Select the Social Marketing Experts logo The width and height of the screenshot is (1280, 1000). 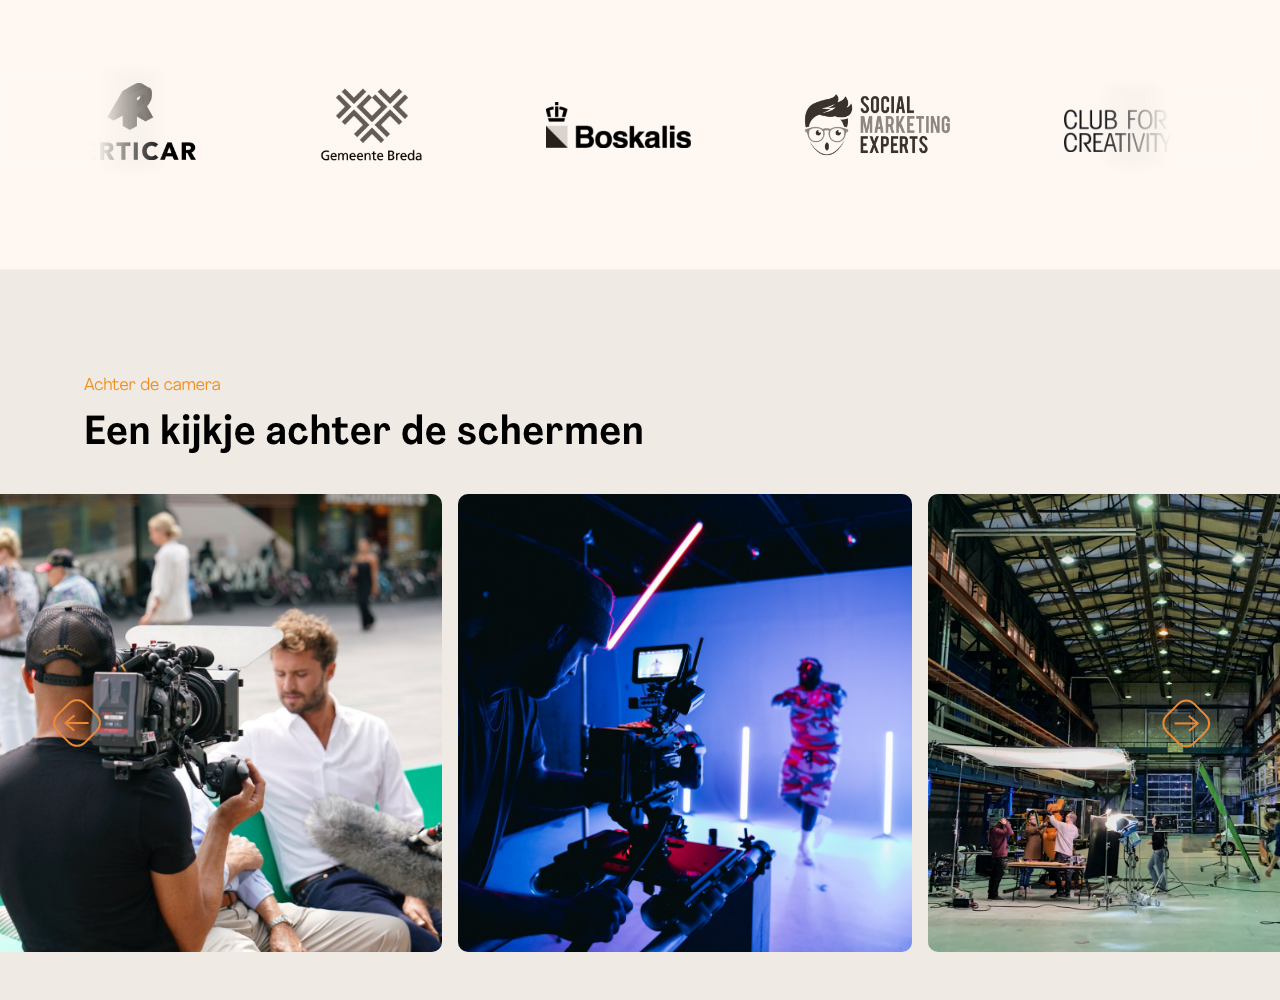click(877, 125)
